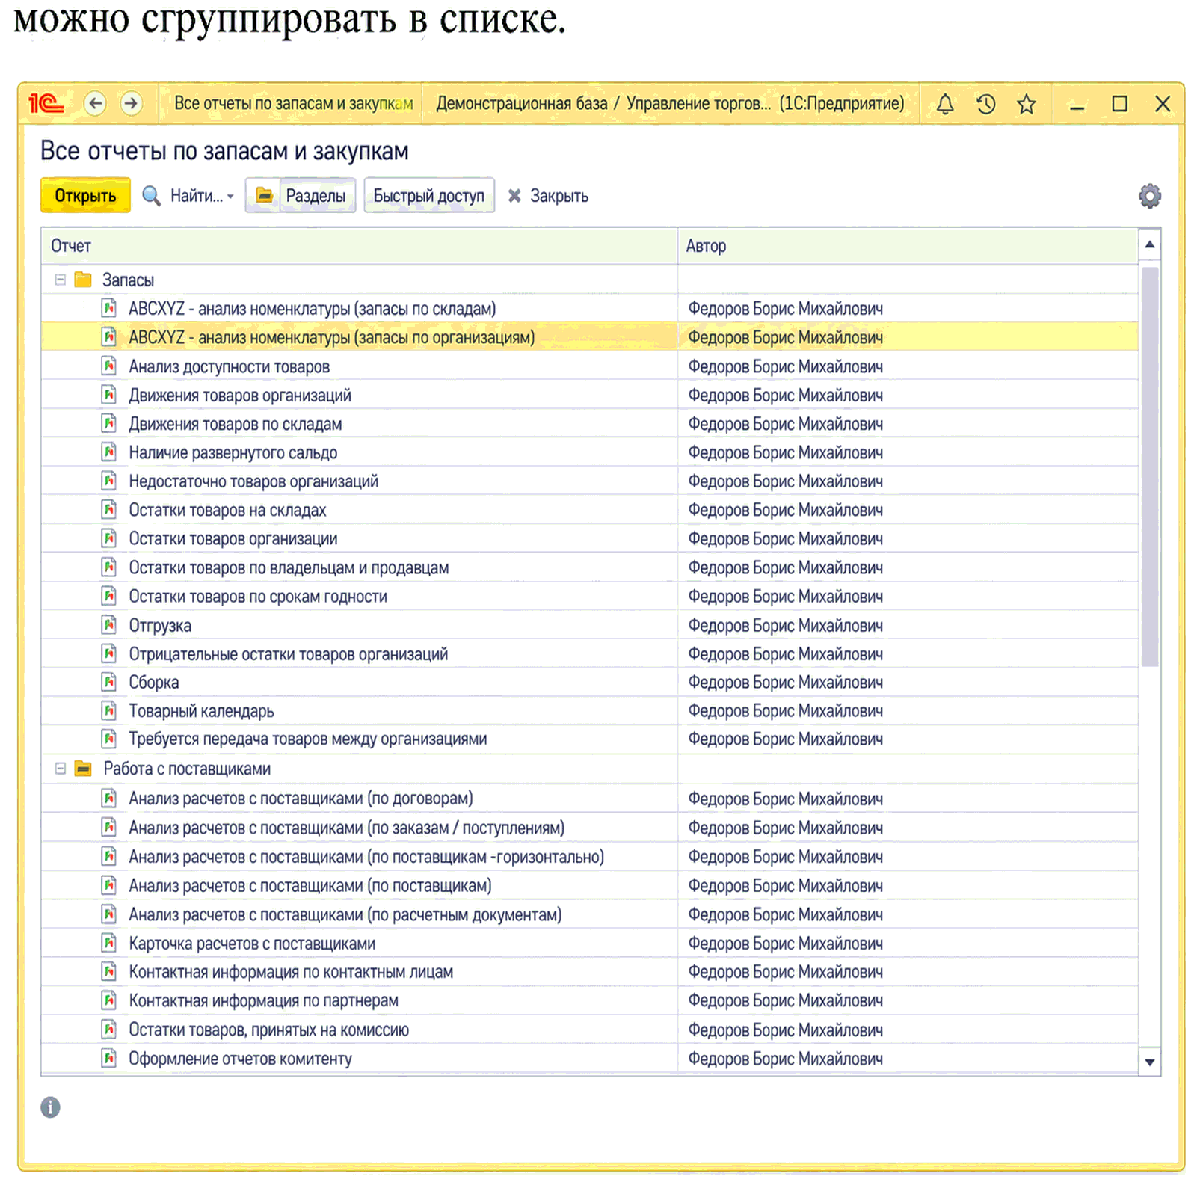Viewport: 1200px width, 1200px height.
Task: Click author cell in the Сборка row
Action: pos(908,682)
